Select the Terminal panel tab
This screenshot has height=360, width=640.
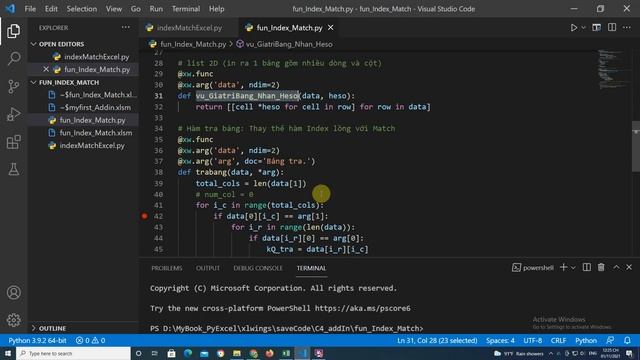[311, 268]
